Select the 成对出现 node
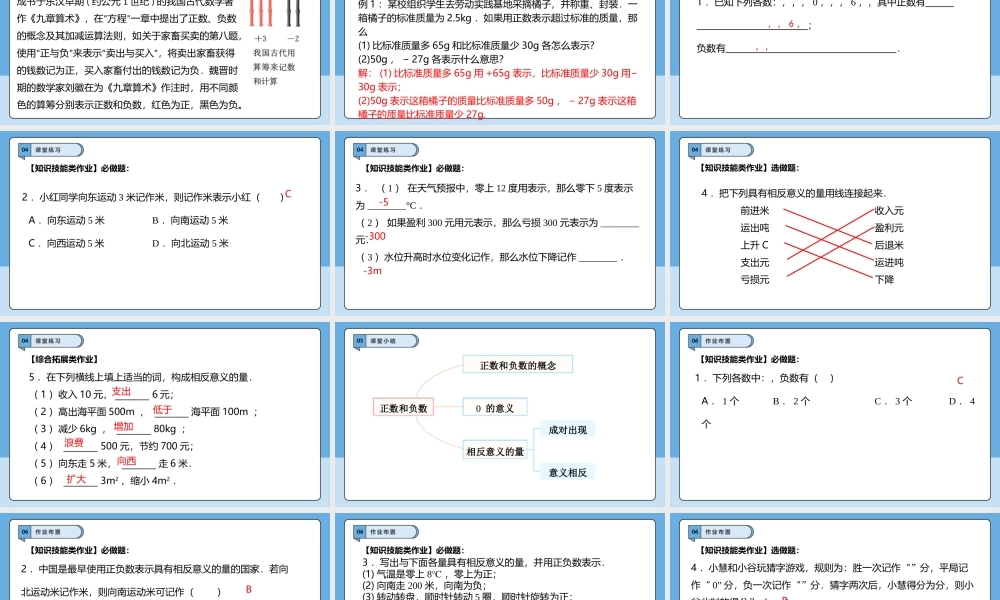 568,430
